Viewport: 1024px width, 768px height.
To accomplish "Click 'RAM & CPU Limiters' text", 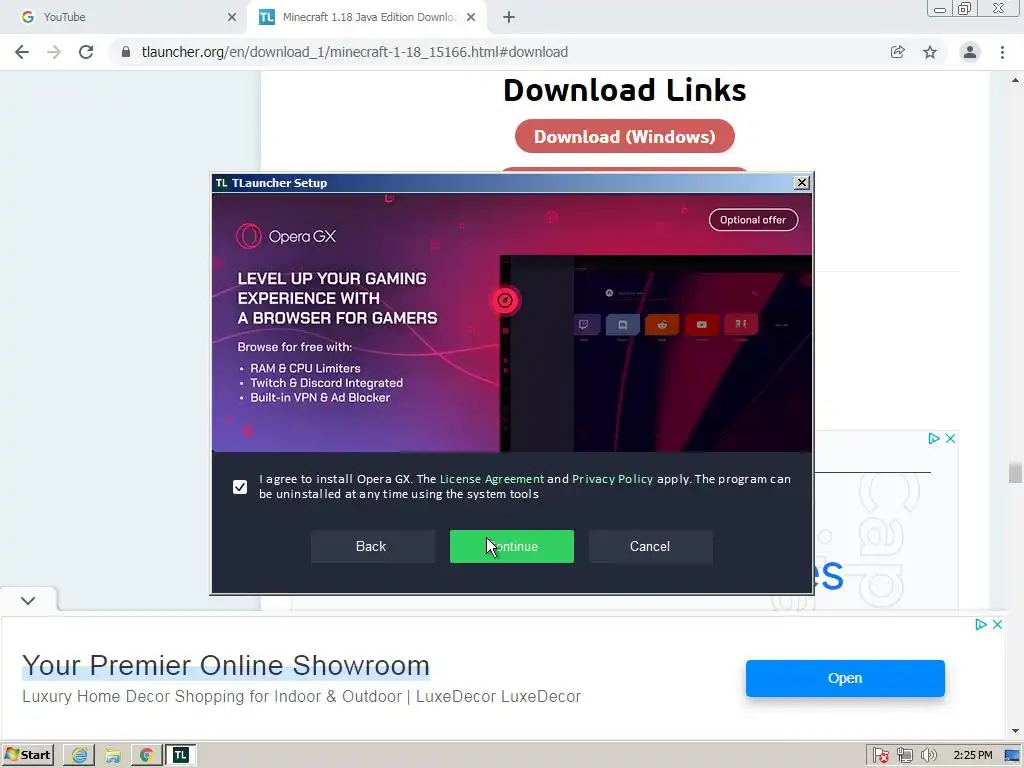I will (305, 368).
